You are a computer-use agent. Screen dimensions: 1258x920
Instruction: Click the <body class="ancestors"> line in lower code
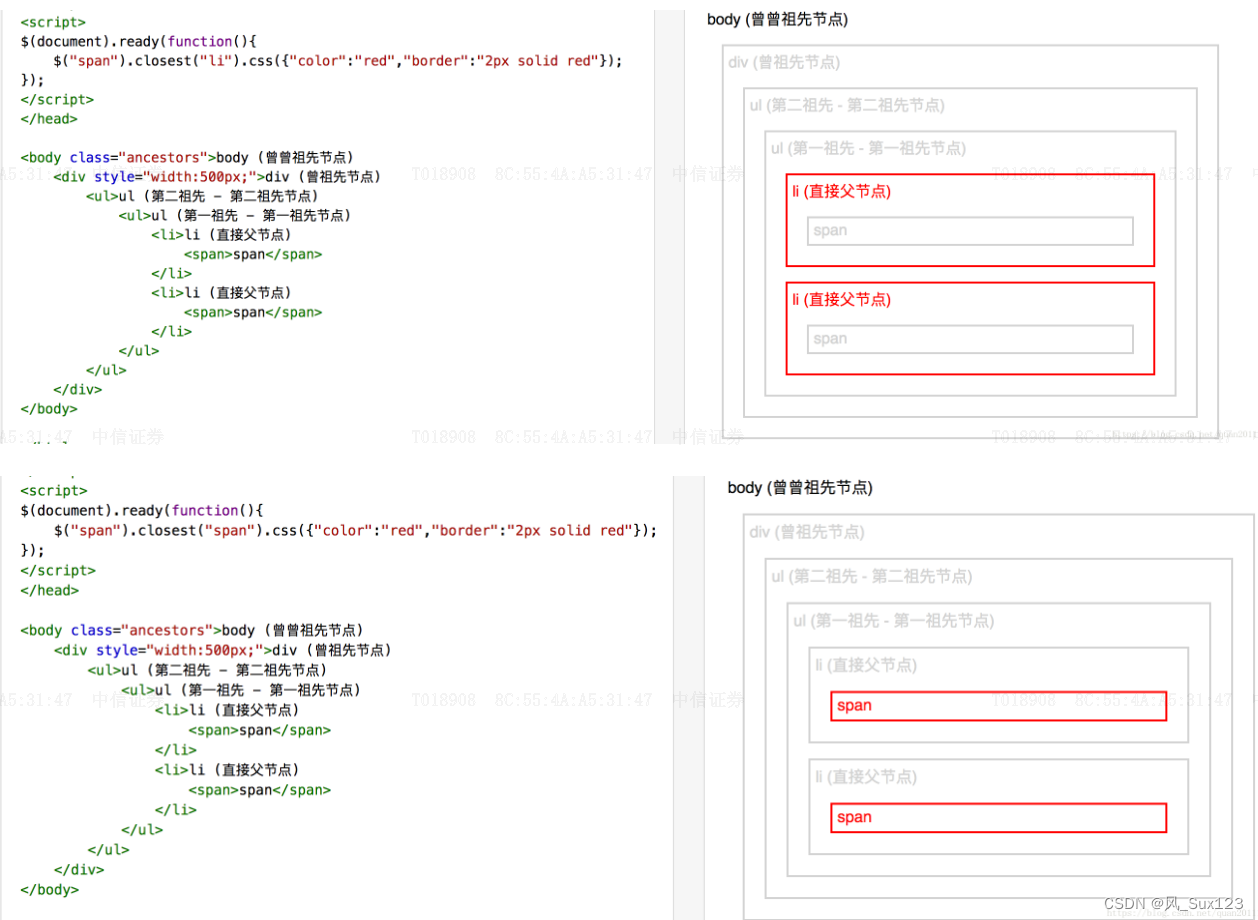tap(191, 631)
